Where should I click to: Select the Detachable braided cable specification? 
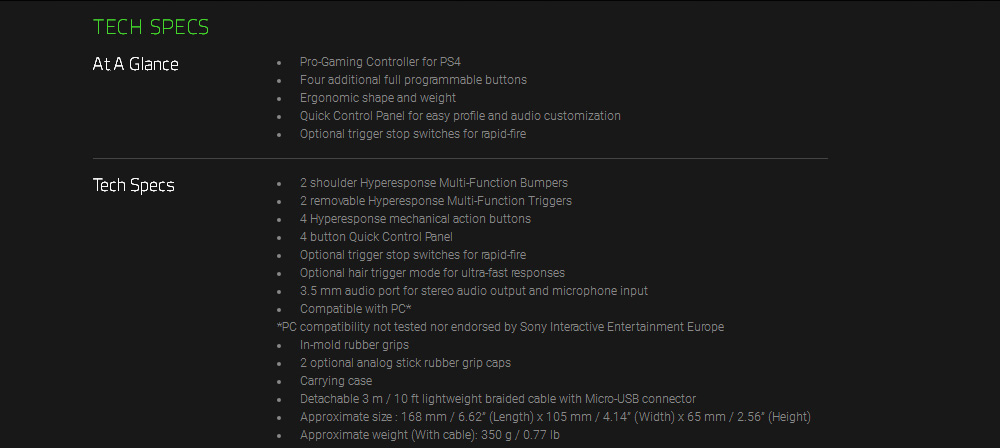[x=498, y=399]
